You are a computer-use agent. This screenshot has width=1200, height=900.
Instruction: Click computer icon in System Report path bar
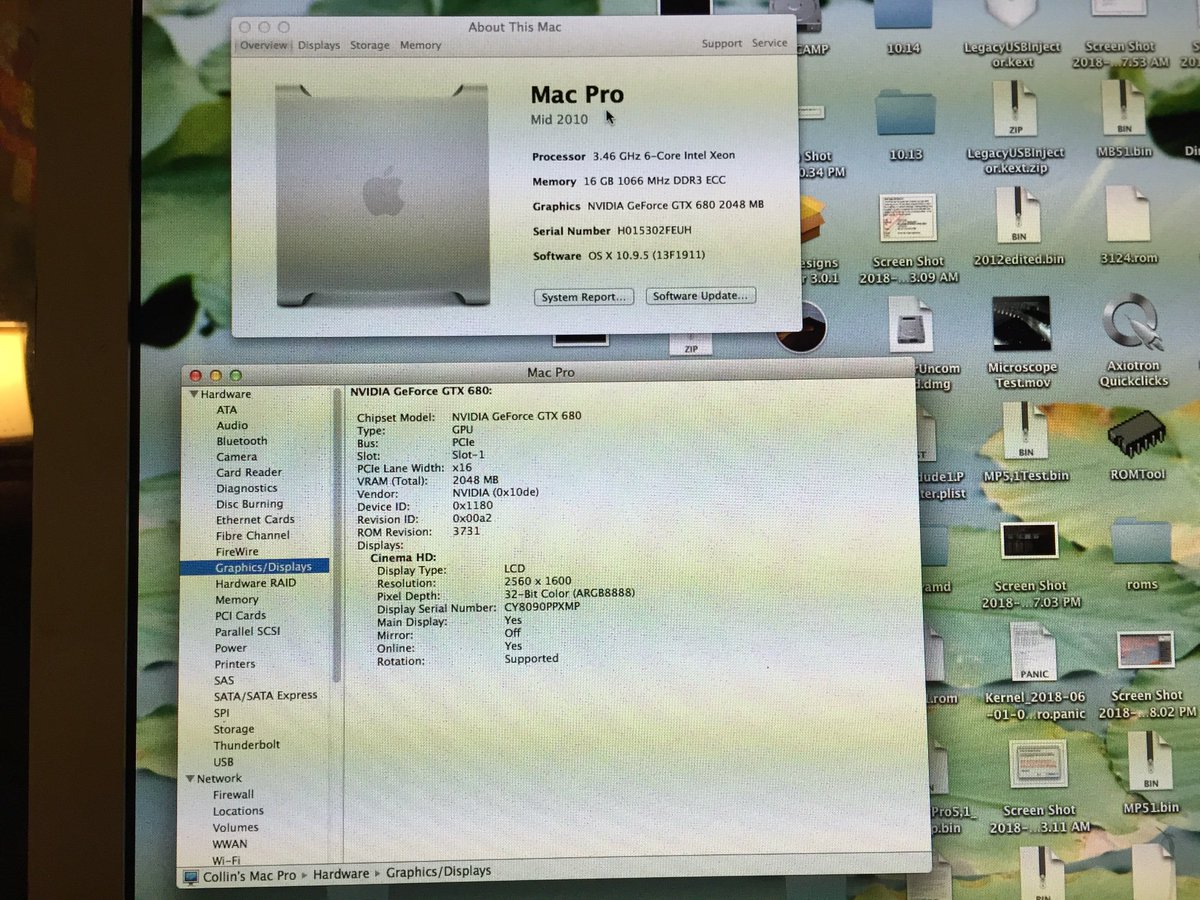click(191, 876)
